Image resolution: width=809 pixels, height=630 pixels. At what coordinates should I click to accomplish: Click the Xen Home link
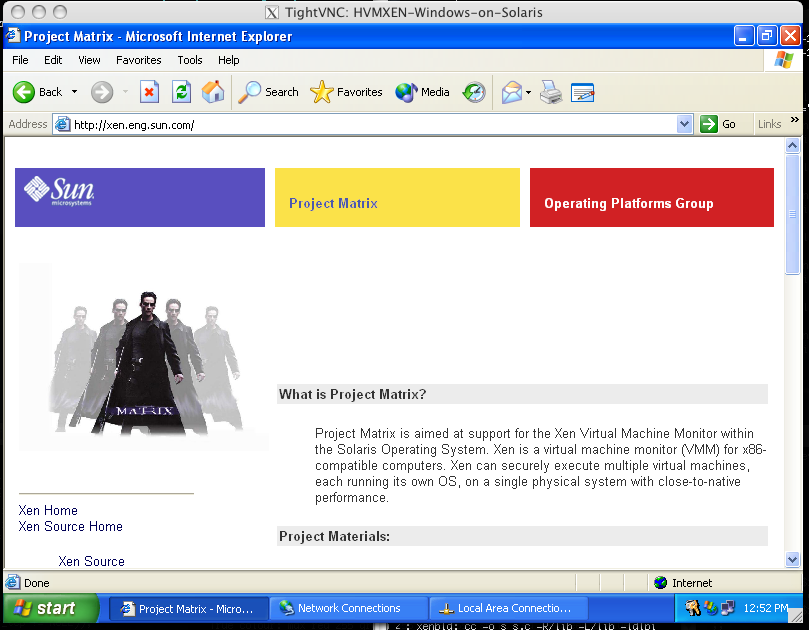[48, 510]
